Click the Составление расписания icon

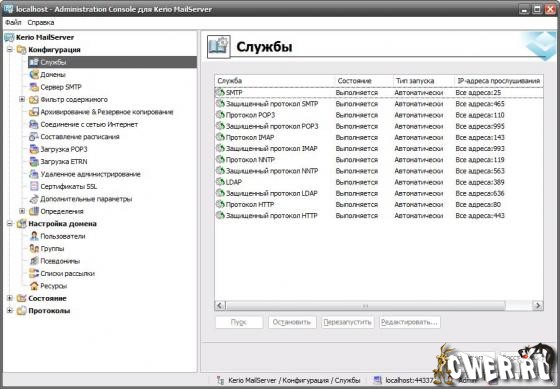pyautogui.click(x=34, y=136)
